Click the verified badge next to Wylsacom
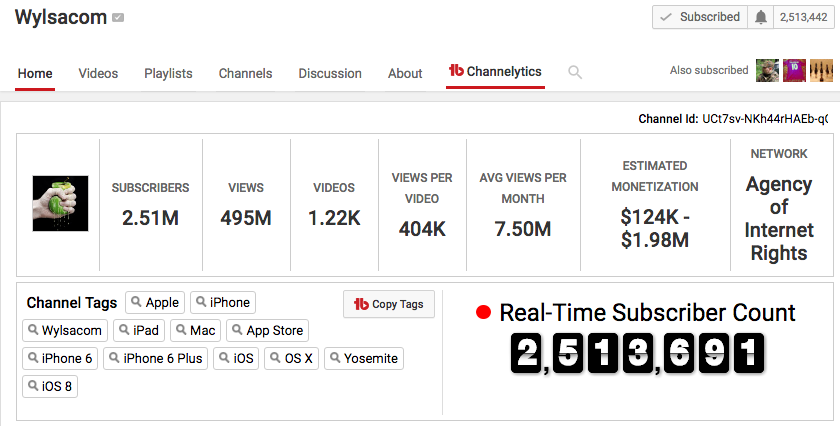 pos(118,18)
